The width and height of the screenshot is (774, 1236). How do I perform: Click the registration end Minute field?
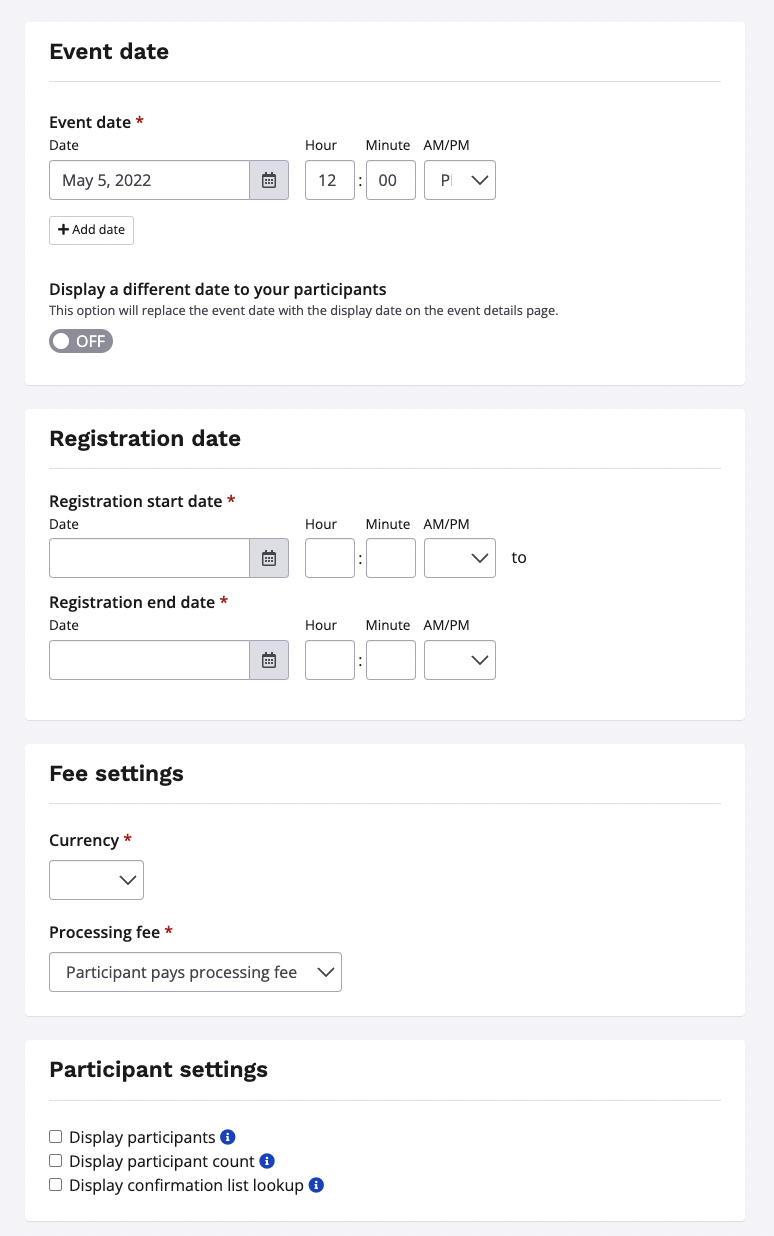tap(390, 661)
